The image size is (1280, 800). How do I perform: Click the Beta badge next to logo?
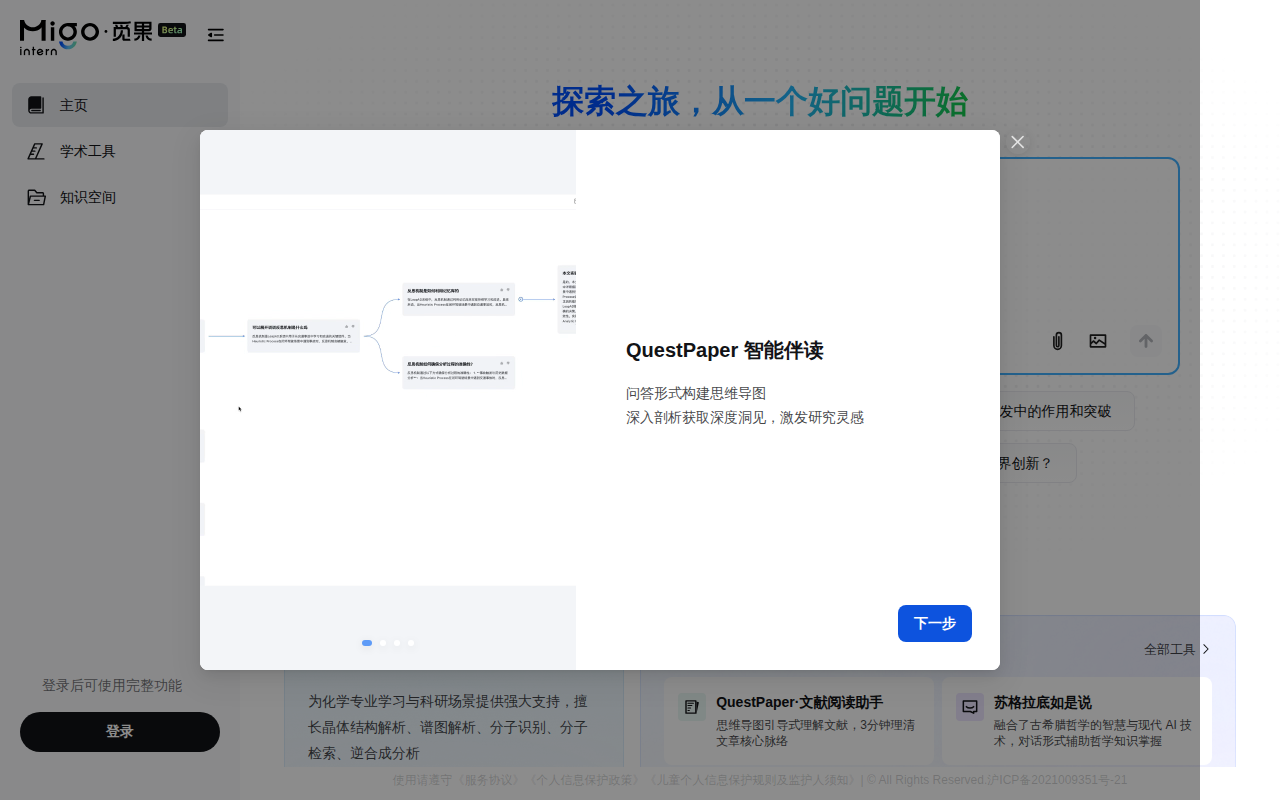coord(172,30)
